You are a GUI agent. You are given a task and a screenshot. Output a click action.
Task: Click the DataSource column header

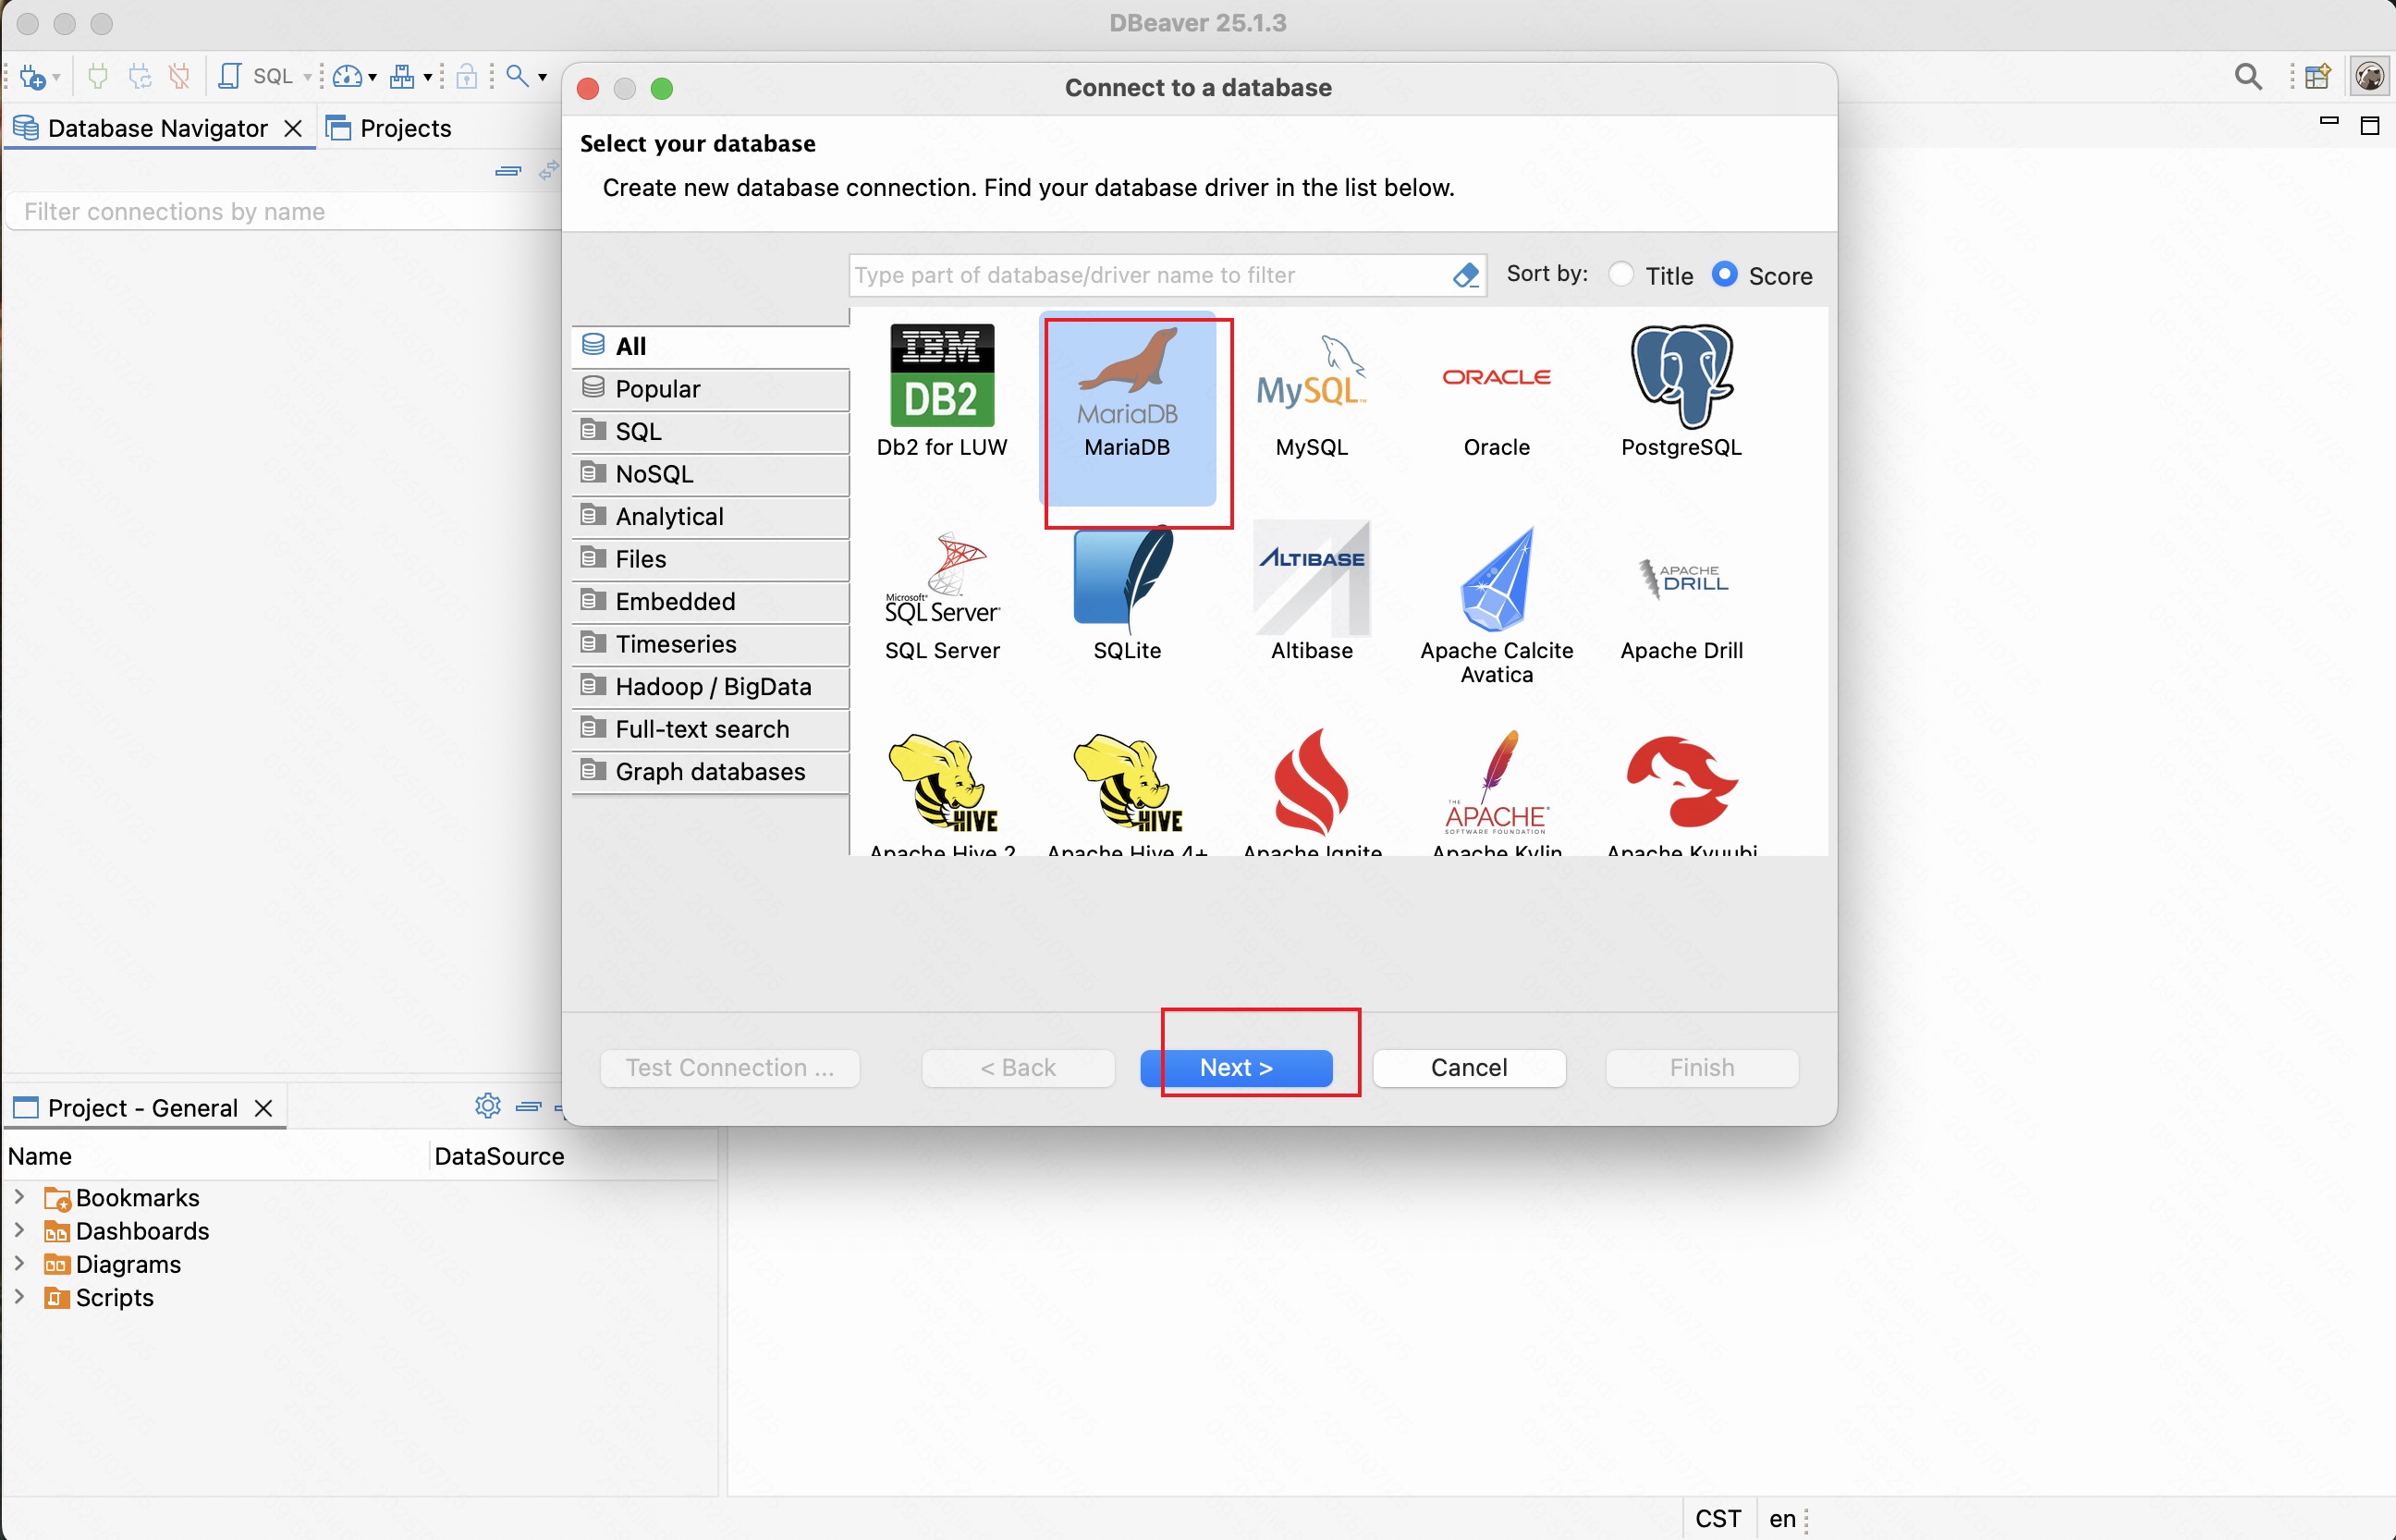click(x=499, y=1156)
